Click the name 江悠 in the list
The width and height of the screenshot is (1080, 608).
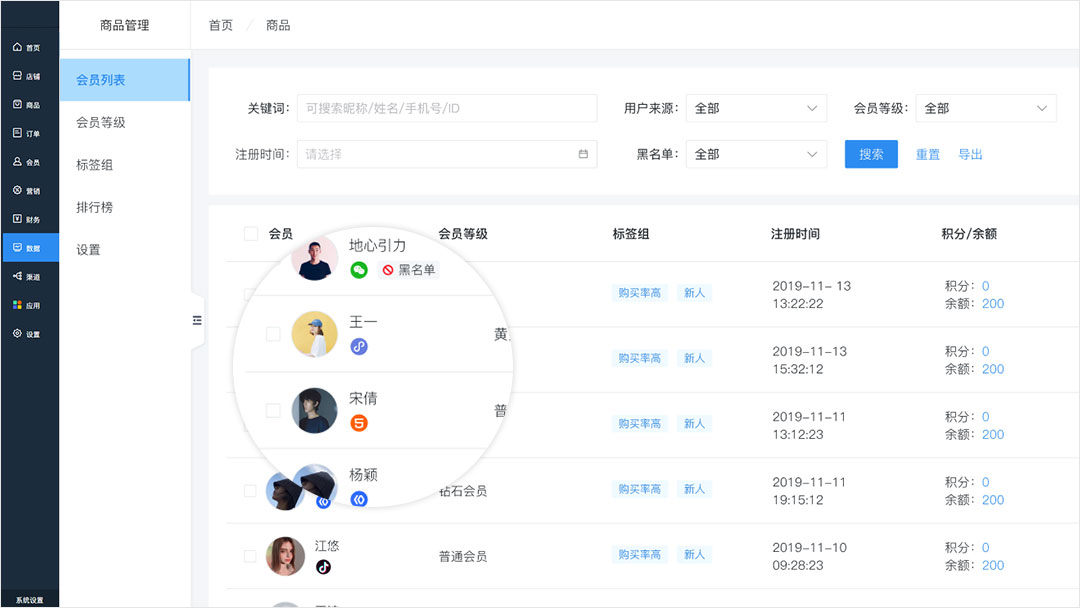click(x=327, y=546)
